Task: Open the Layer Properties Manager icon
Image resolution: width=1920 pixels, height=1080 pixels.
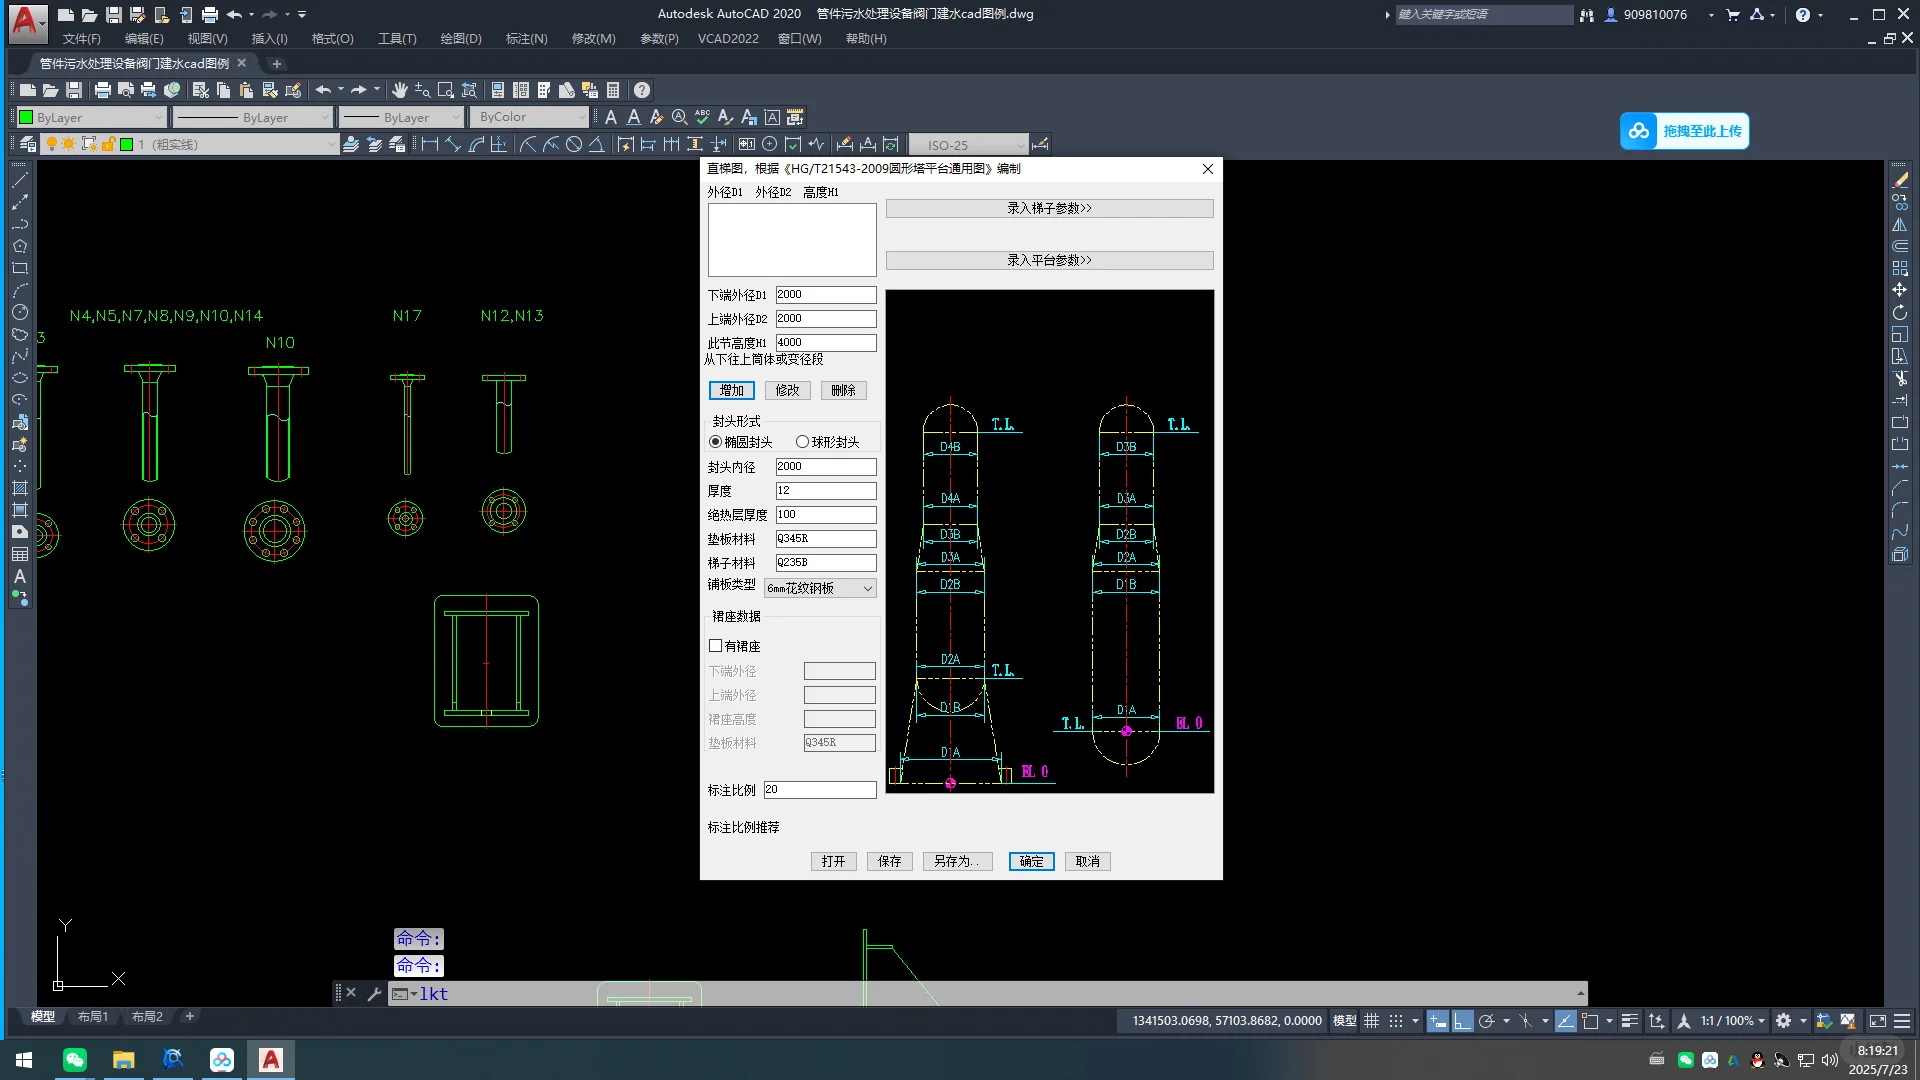Action: (x=27, y=143)
